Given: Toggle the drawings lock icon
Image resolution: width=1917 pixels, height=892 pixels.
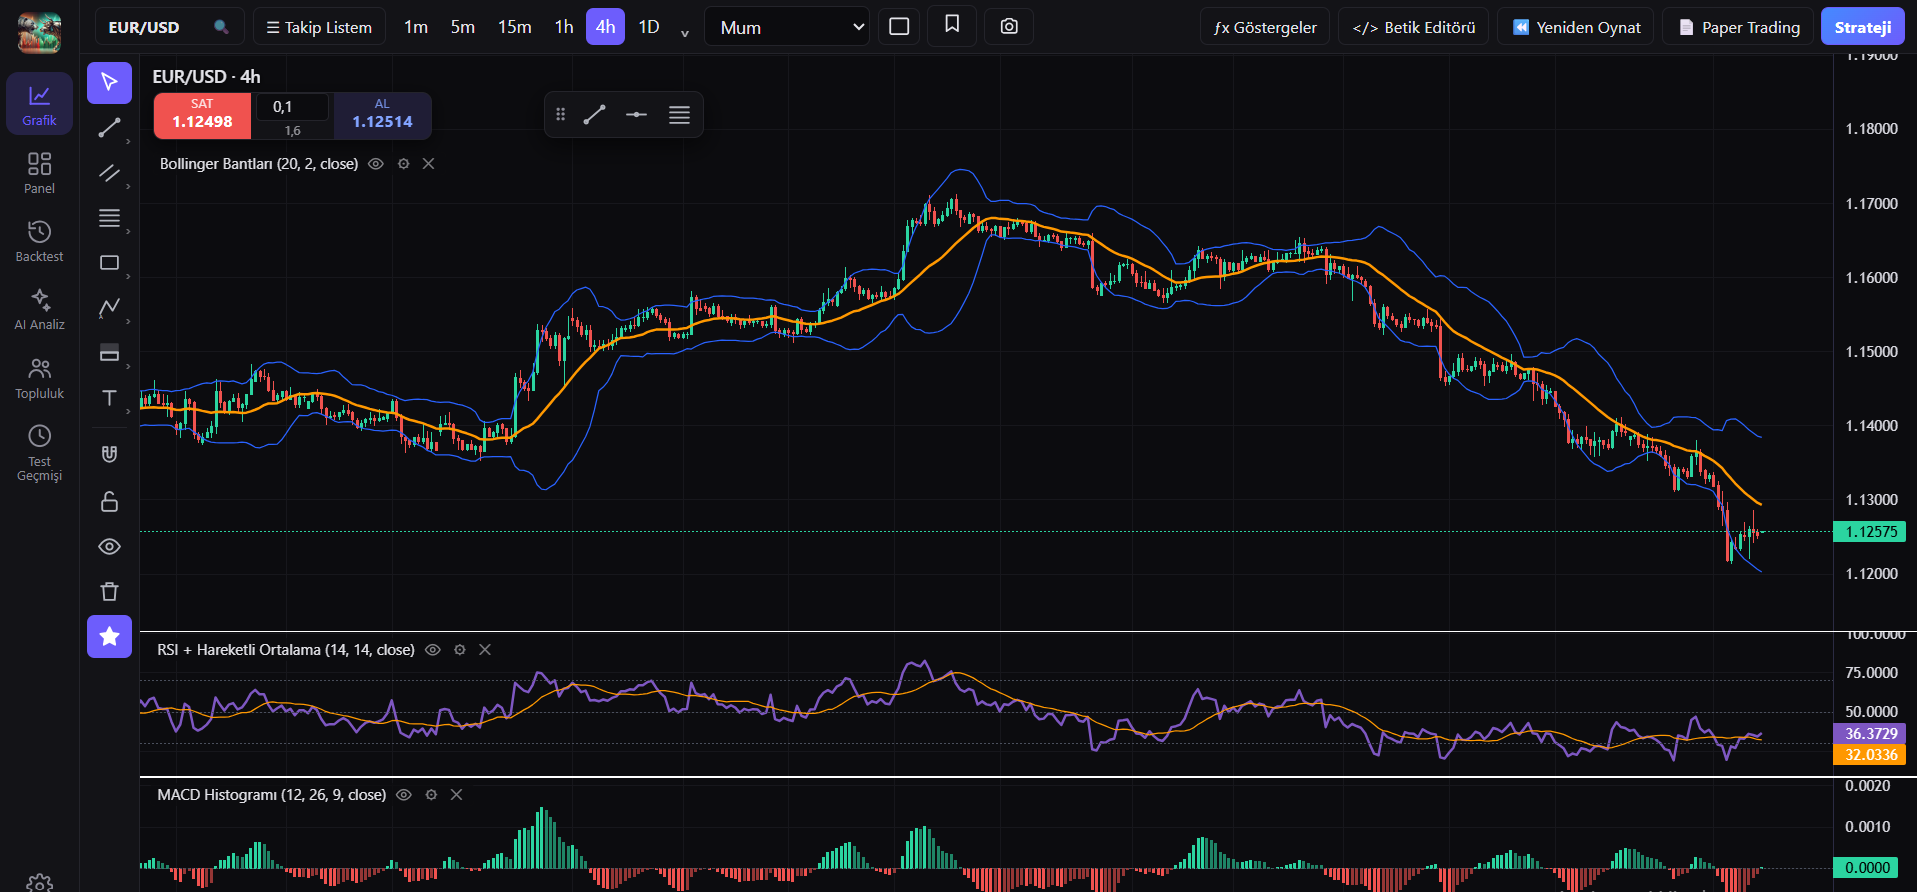Looking at the screenshot, I should (x=109, y=501).
